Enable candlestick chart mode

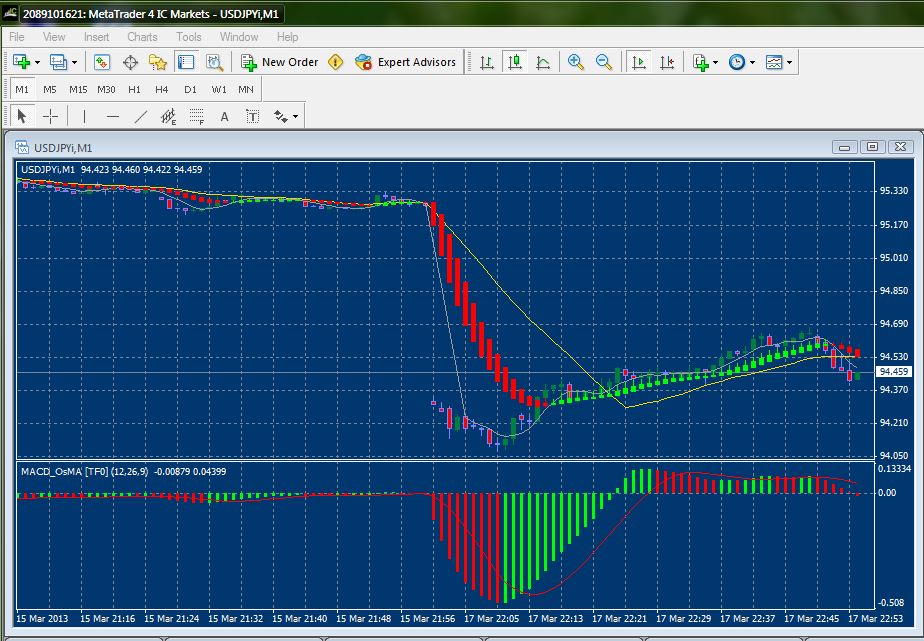click(515, 62)
